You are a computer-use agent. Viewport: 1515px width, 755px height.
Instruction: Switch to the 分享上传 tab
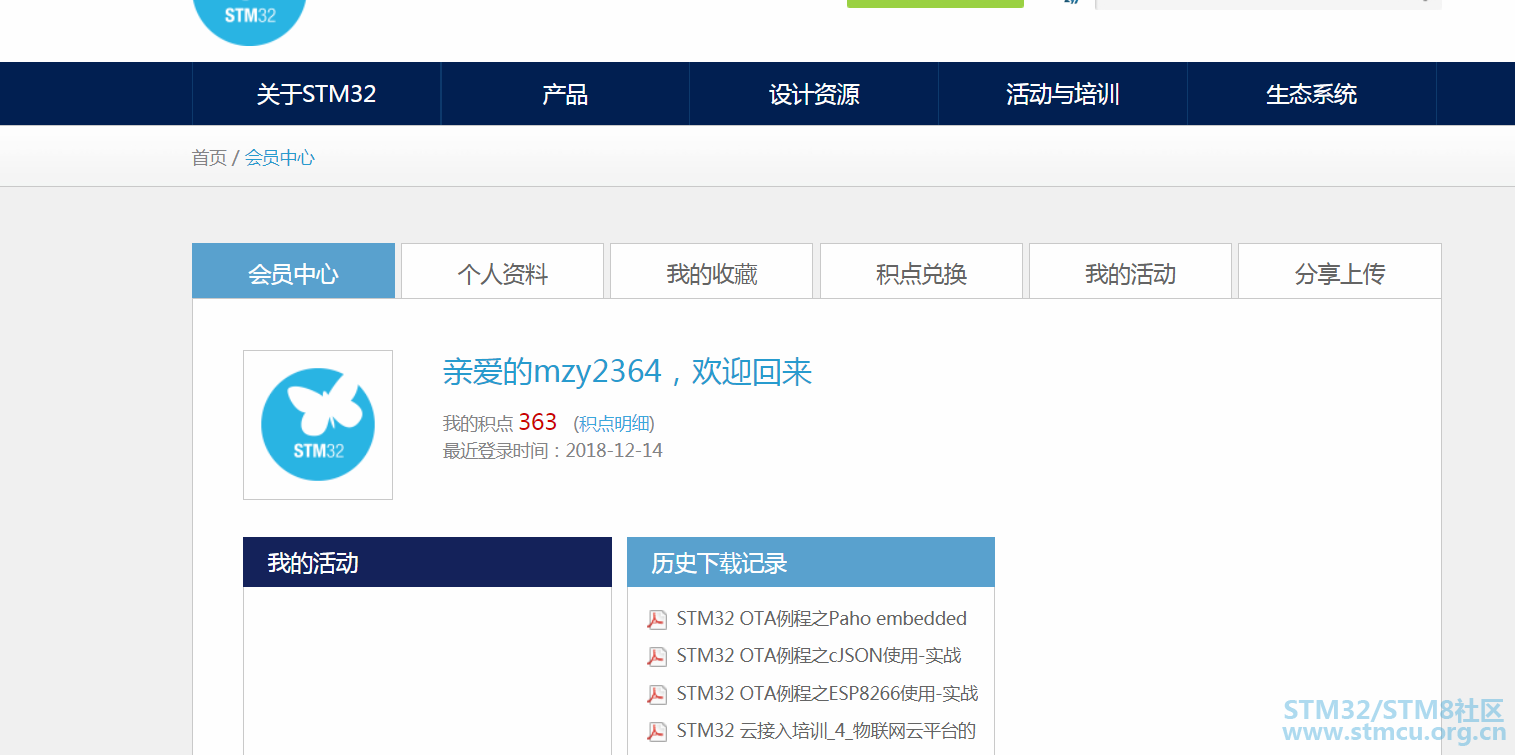pos(1340,271)
